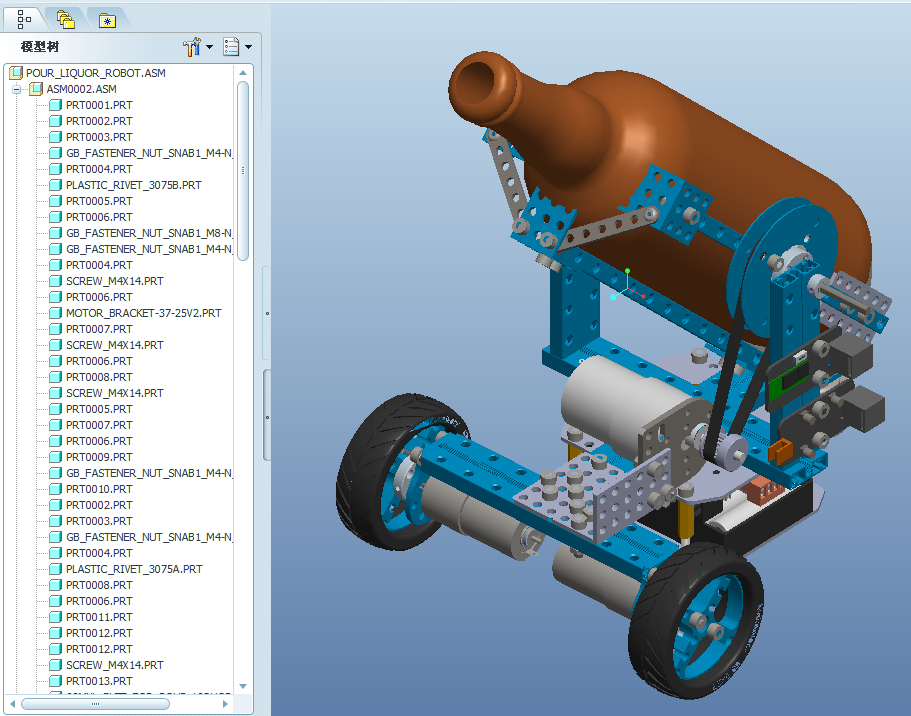
Task: Click the horizontal scroll right arrow
Action: pyautogui.click(x=225, y=704)
